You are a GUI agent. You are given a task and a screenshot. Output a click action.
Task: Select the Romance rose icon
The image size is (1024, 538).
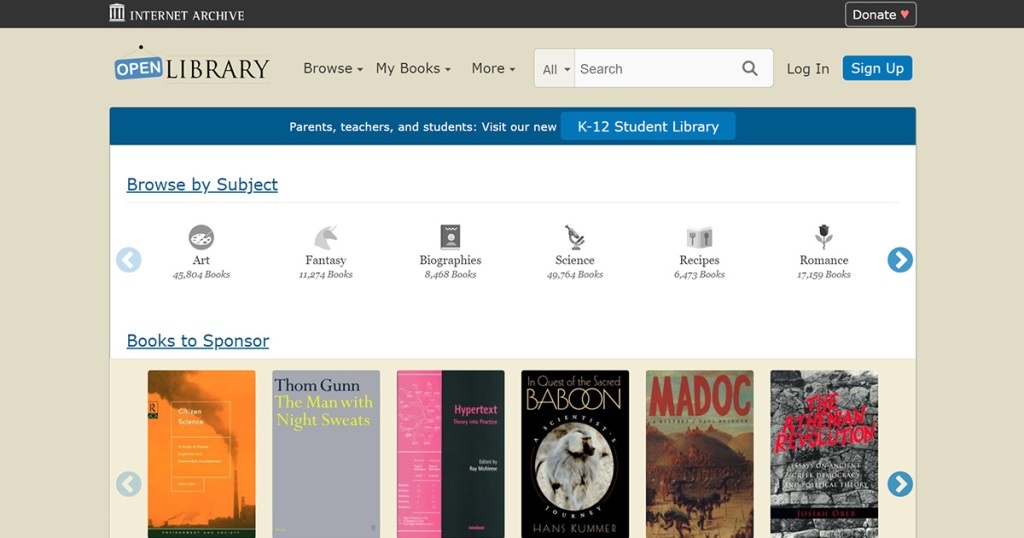click(x=824, y=237)
